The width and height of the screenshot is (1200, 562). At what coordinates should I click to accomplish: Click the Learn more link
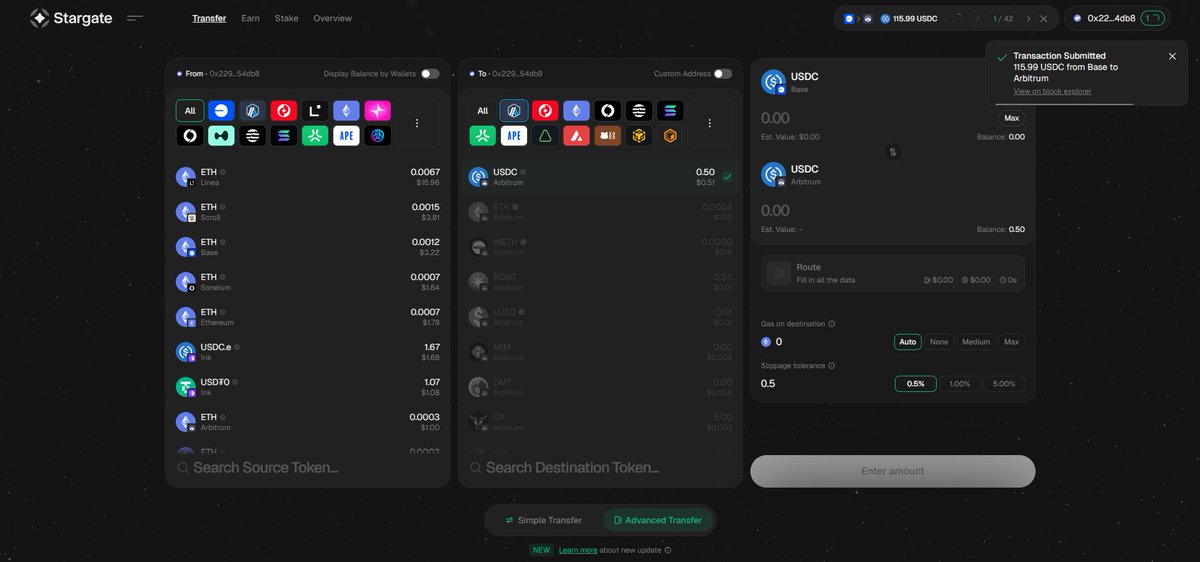point(578,550)
